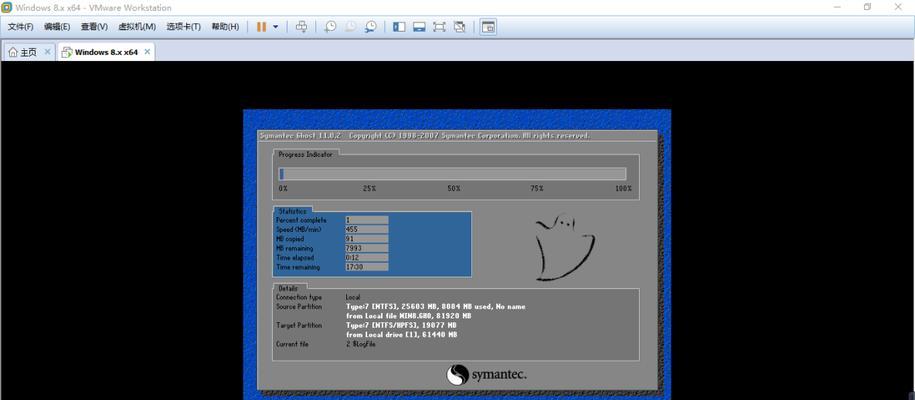Enter full screen mode icon

tap(439, 27)
